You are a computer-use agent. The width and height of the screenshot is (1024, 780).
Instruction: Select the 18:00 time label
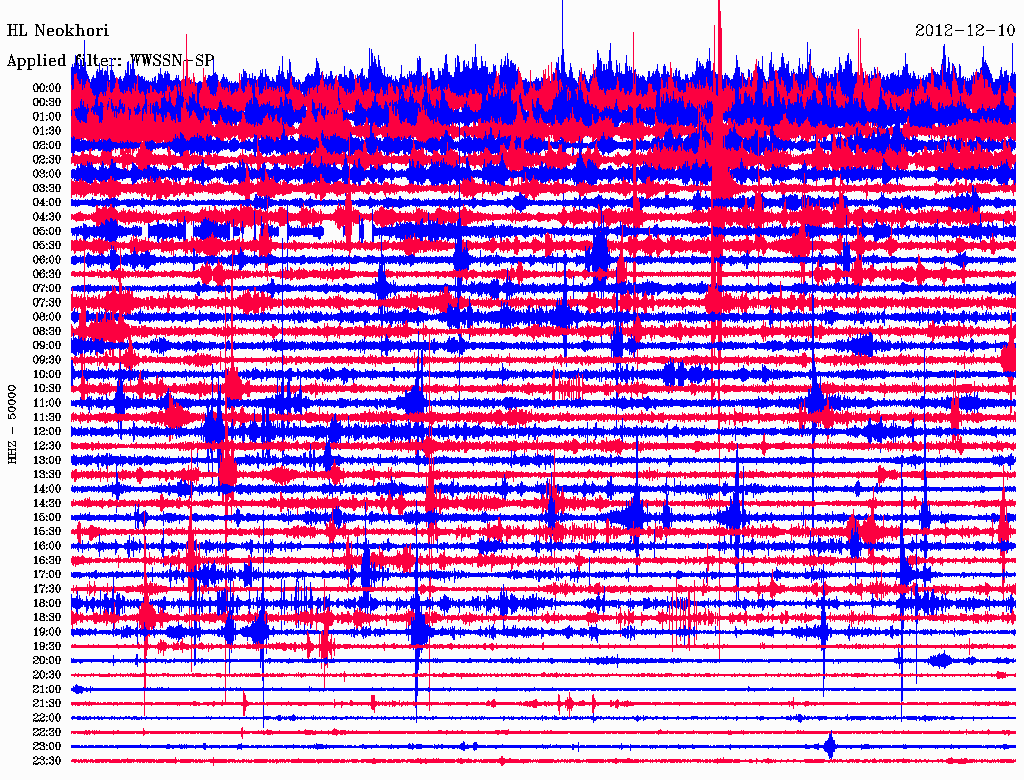pyautogui.click(x=46, y=603)
